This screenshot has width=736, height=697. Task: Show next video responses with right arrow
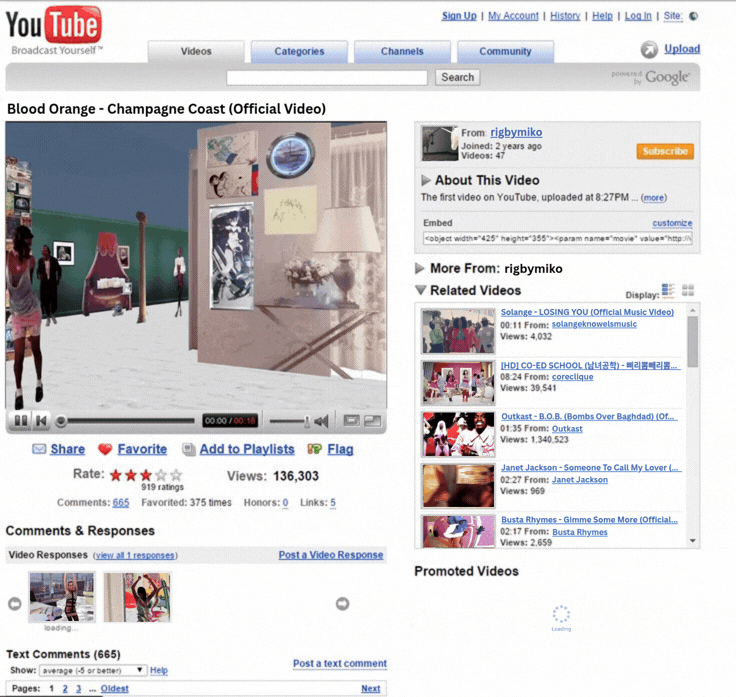pyautogui.click(x=342, y=604)
